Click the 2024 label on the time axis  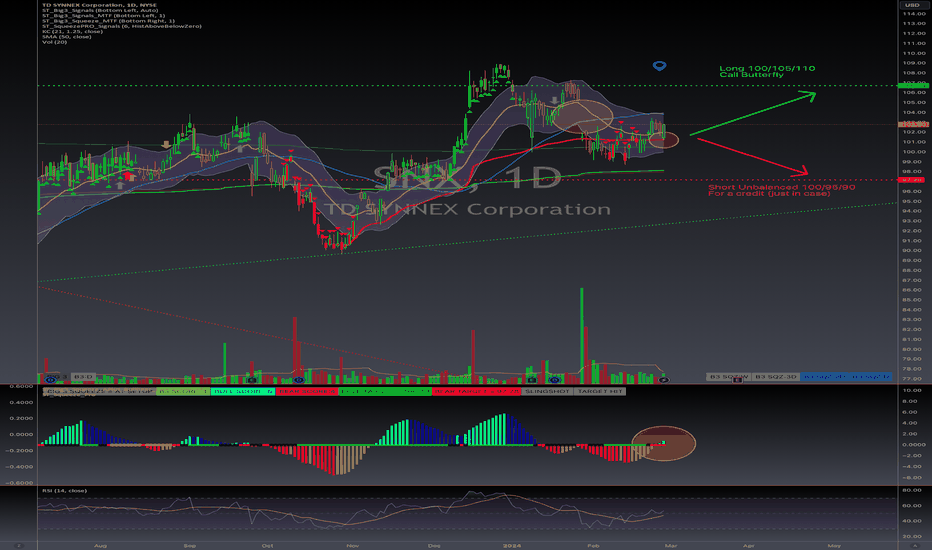(x=511, y=545)
